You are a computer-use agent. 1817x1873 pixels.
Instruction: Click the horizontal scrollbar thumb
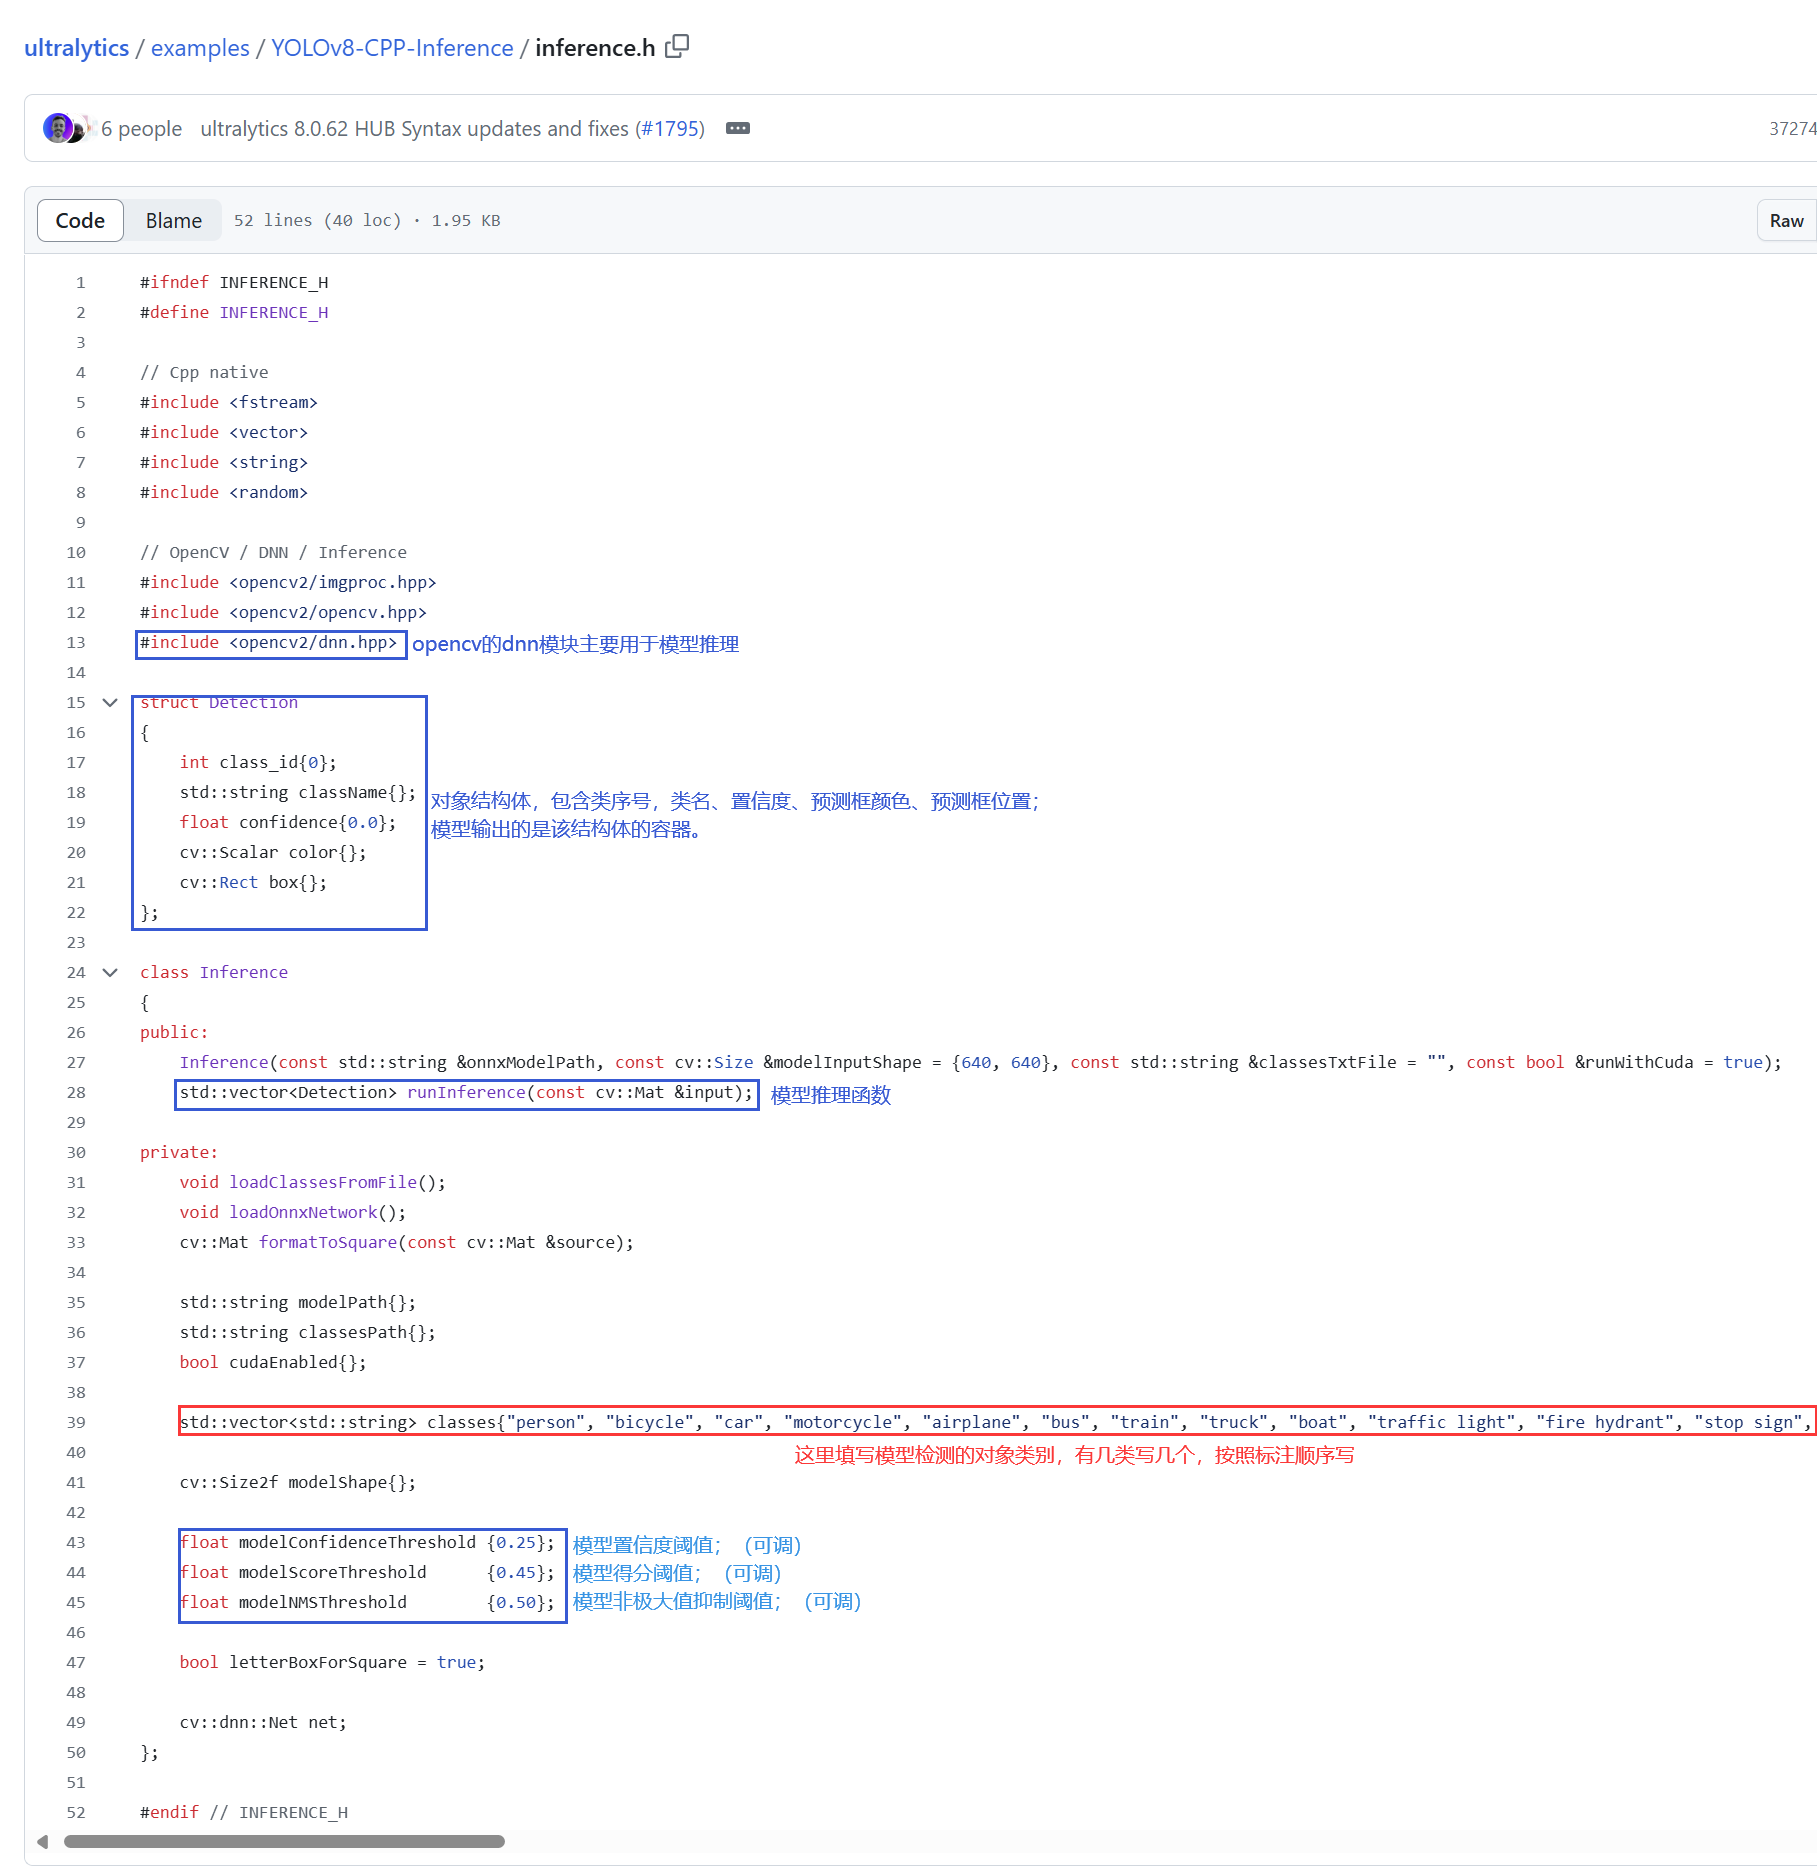pyautogui.click(x=284, y=1841)
